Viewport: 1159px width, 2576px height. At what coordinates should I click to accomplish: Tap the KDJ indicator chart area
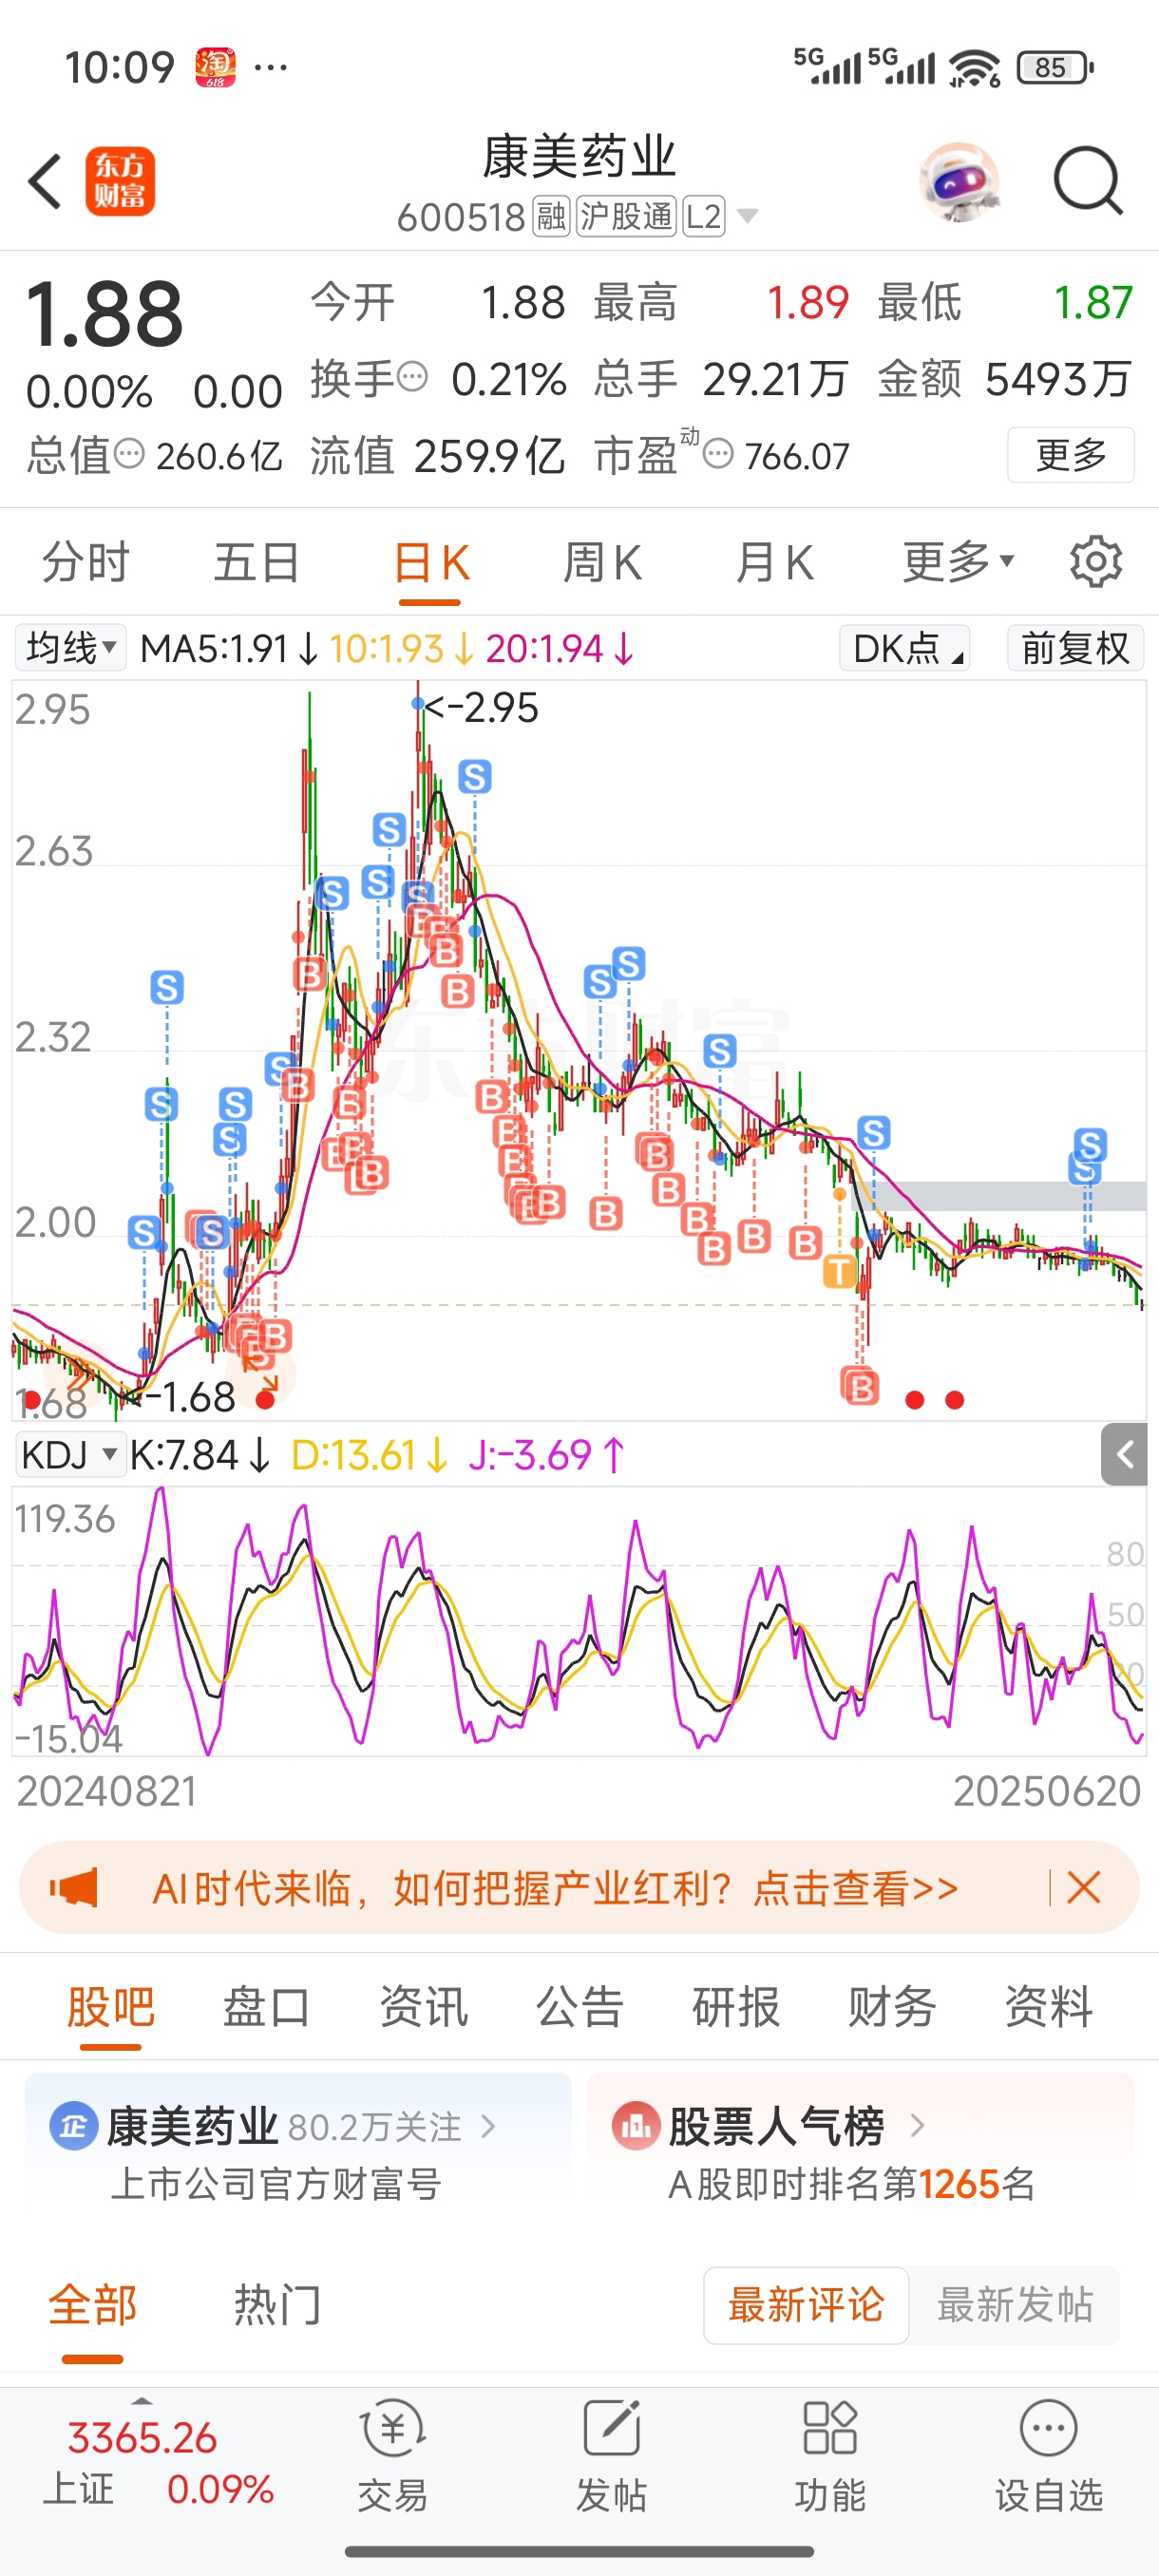tap(579, 1620)
